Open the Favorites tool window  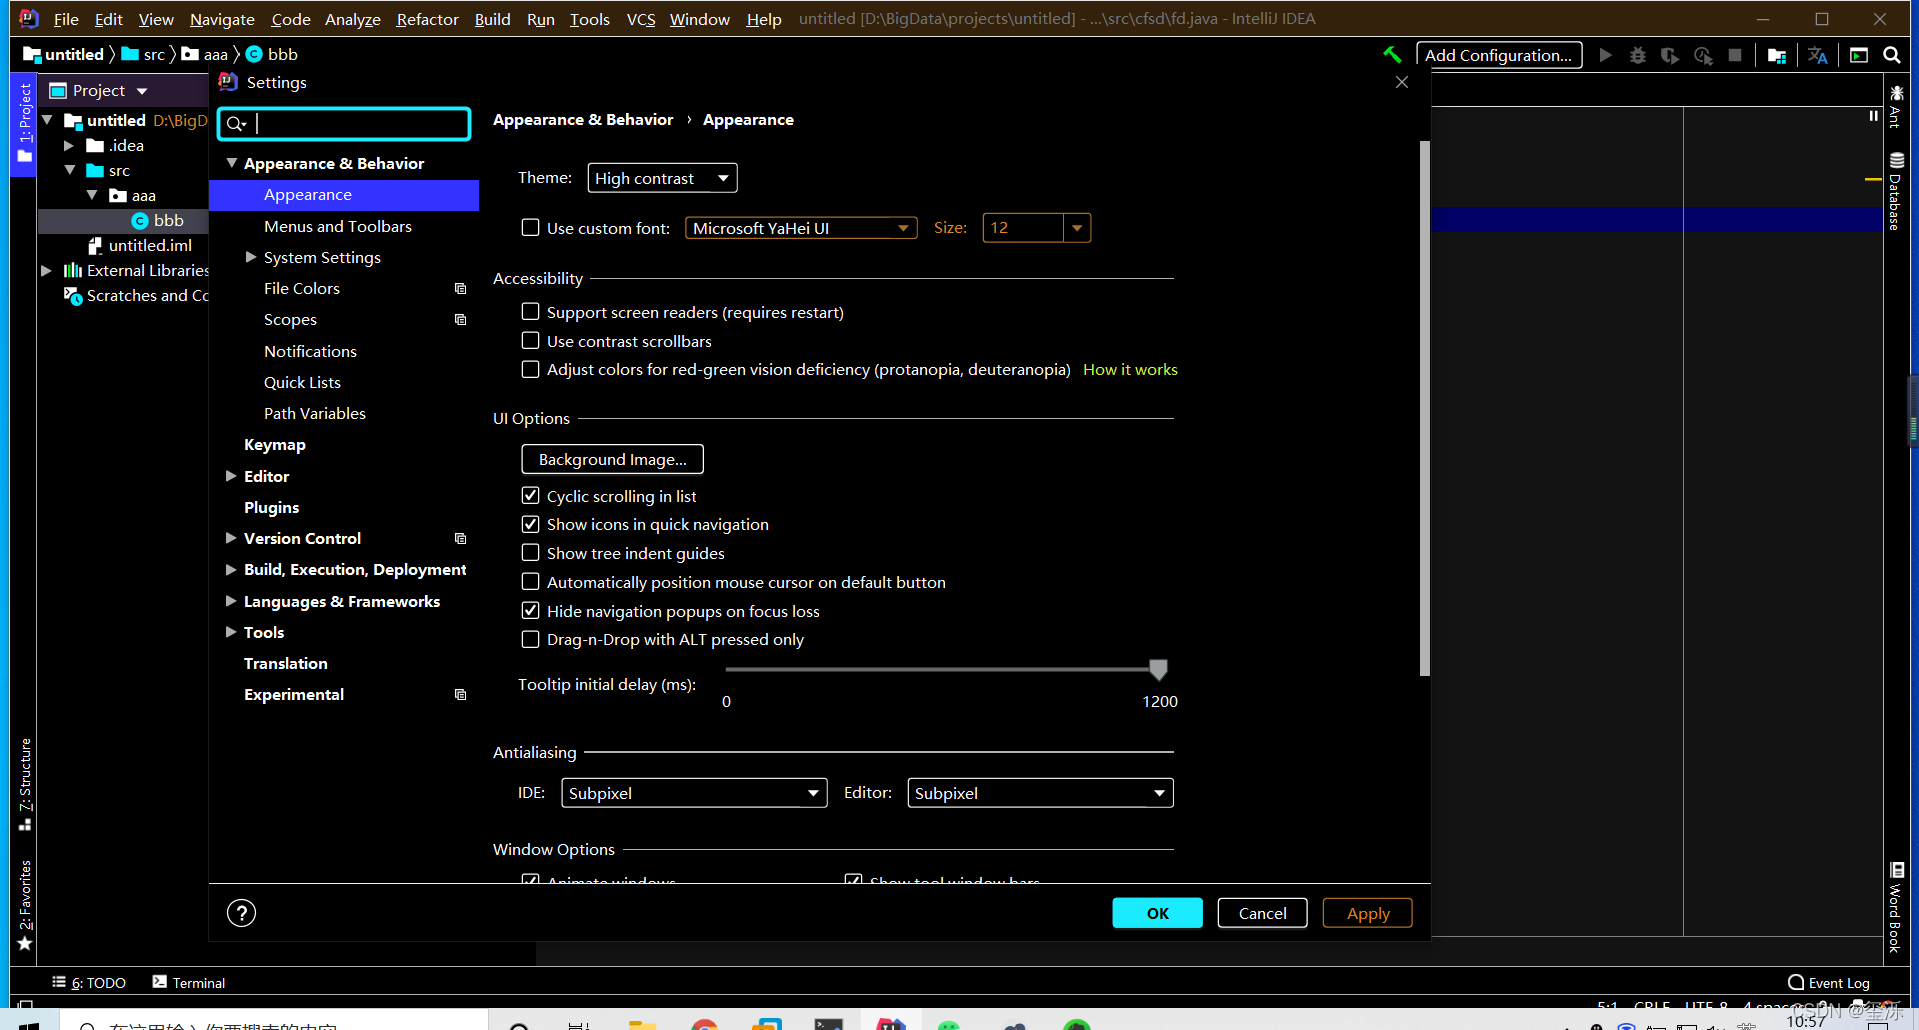25,906
